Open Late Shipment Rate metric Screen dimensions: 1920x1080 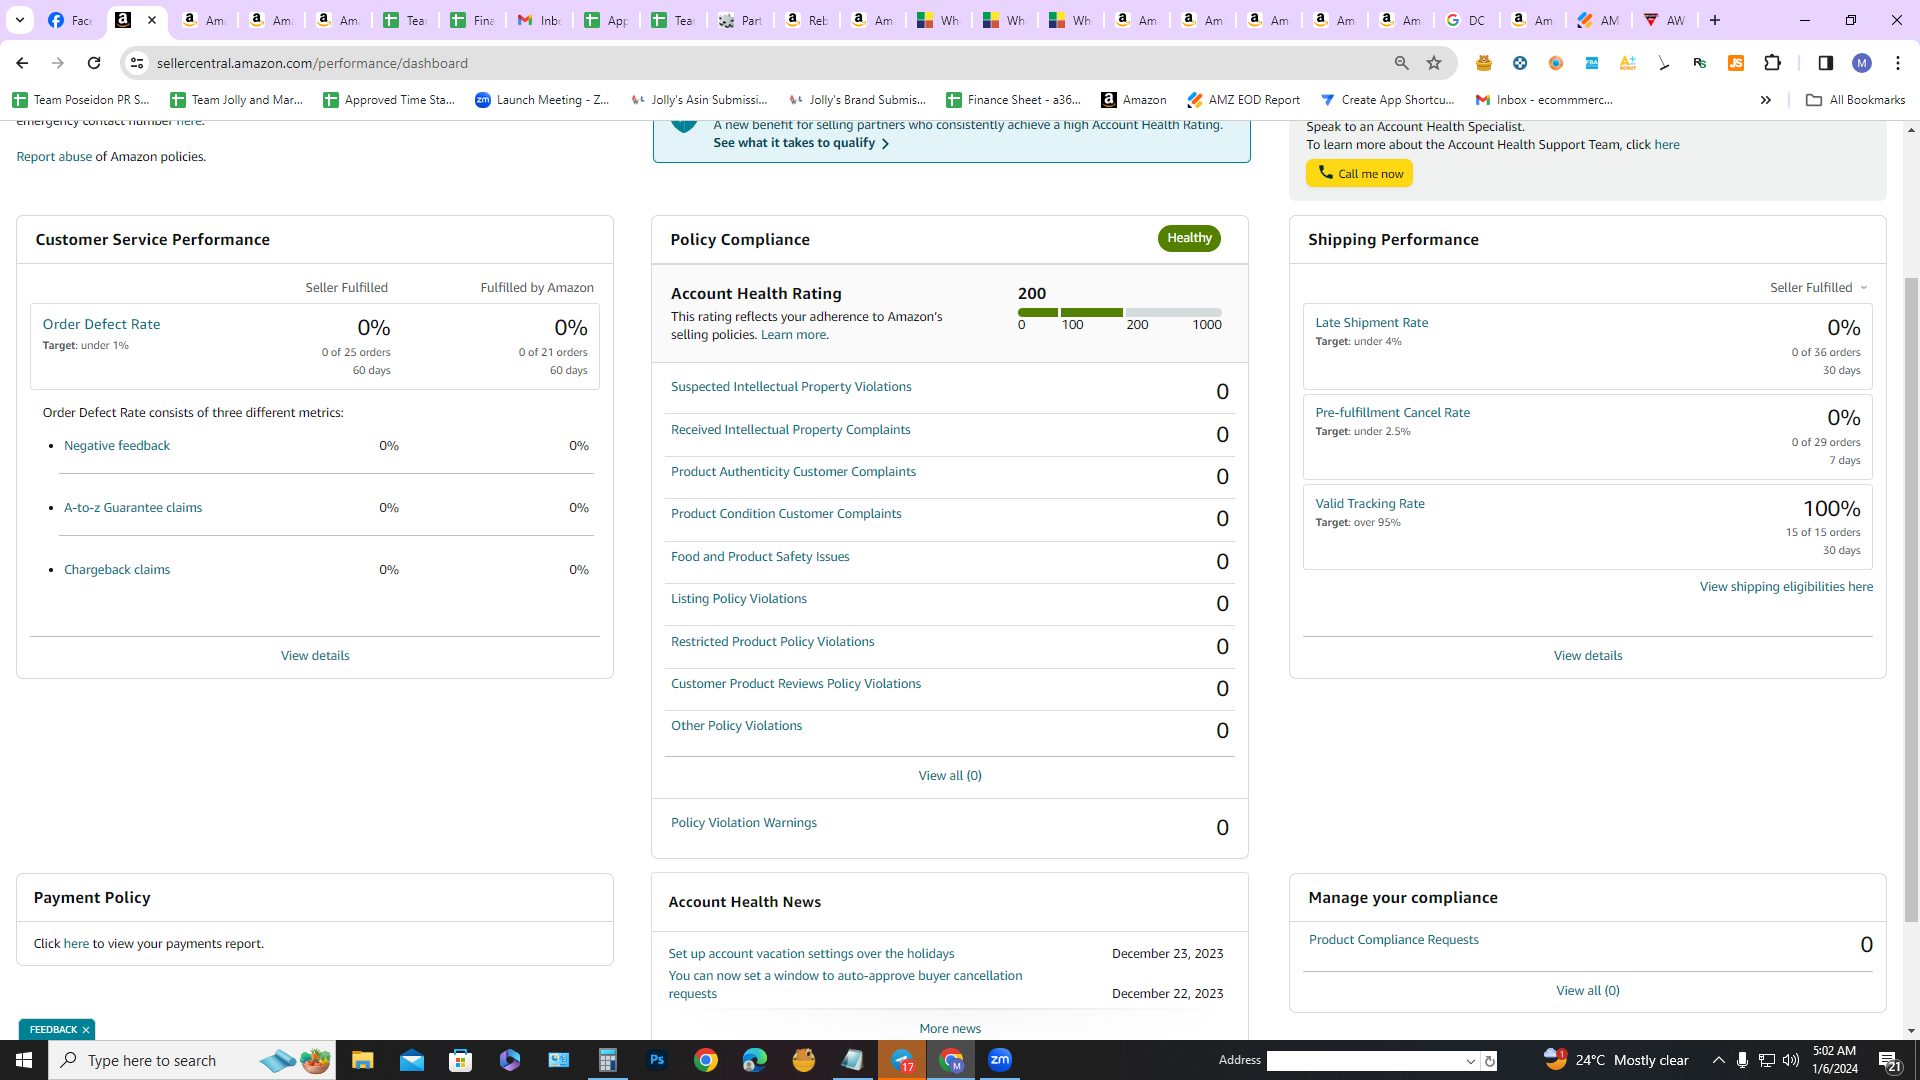point(1371,323)
